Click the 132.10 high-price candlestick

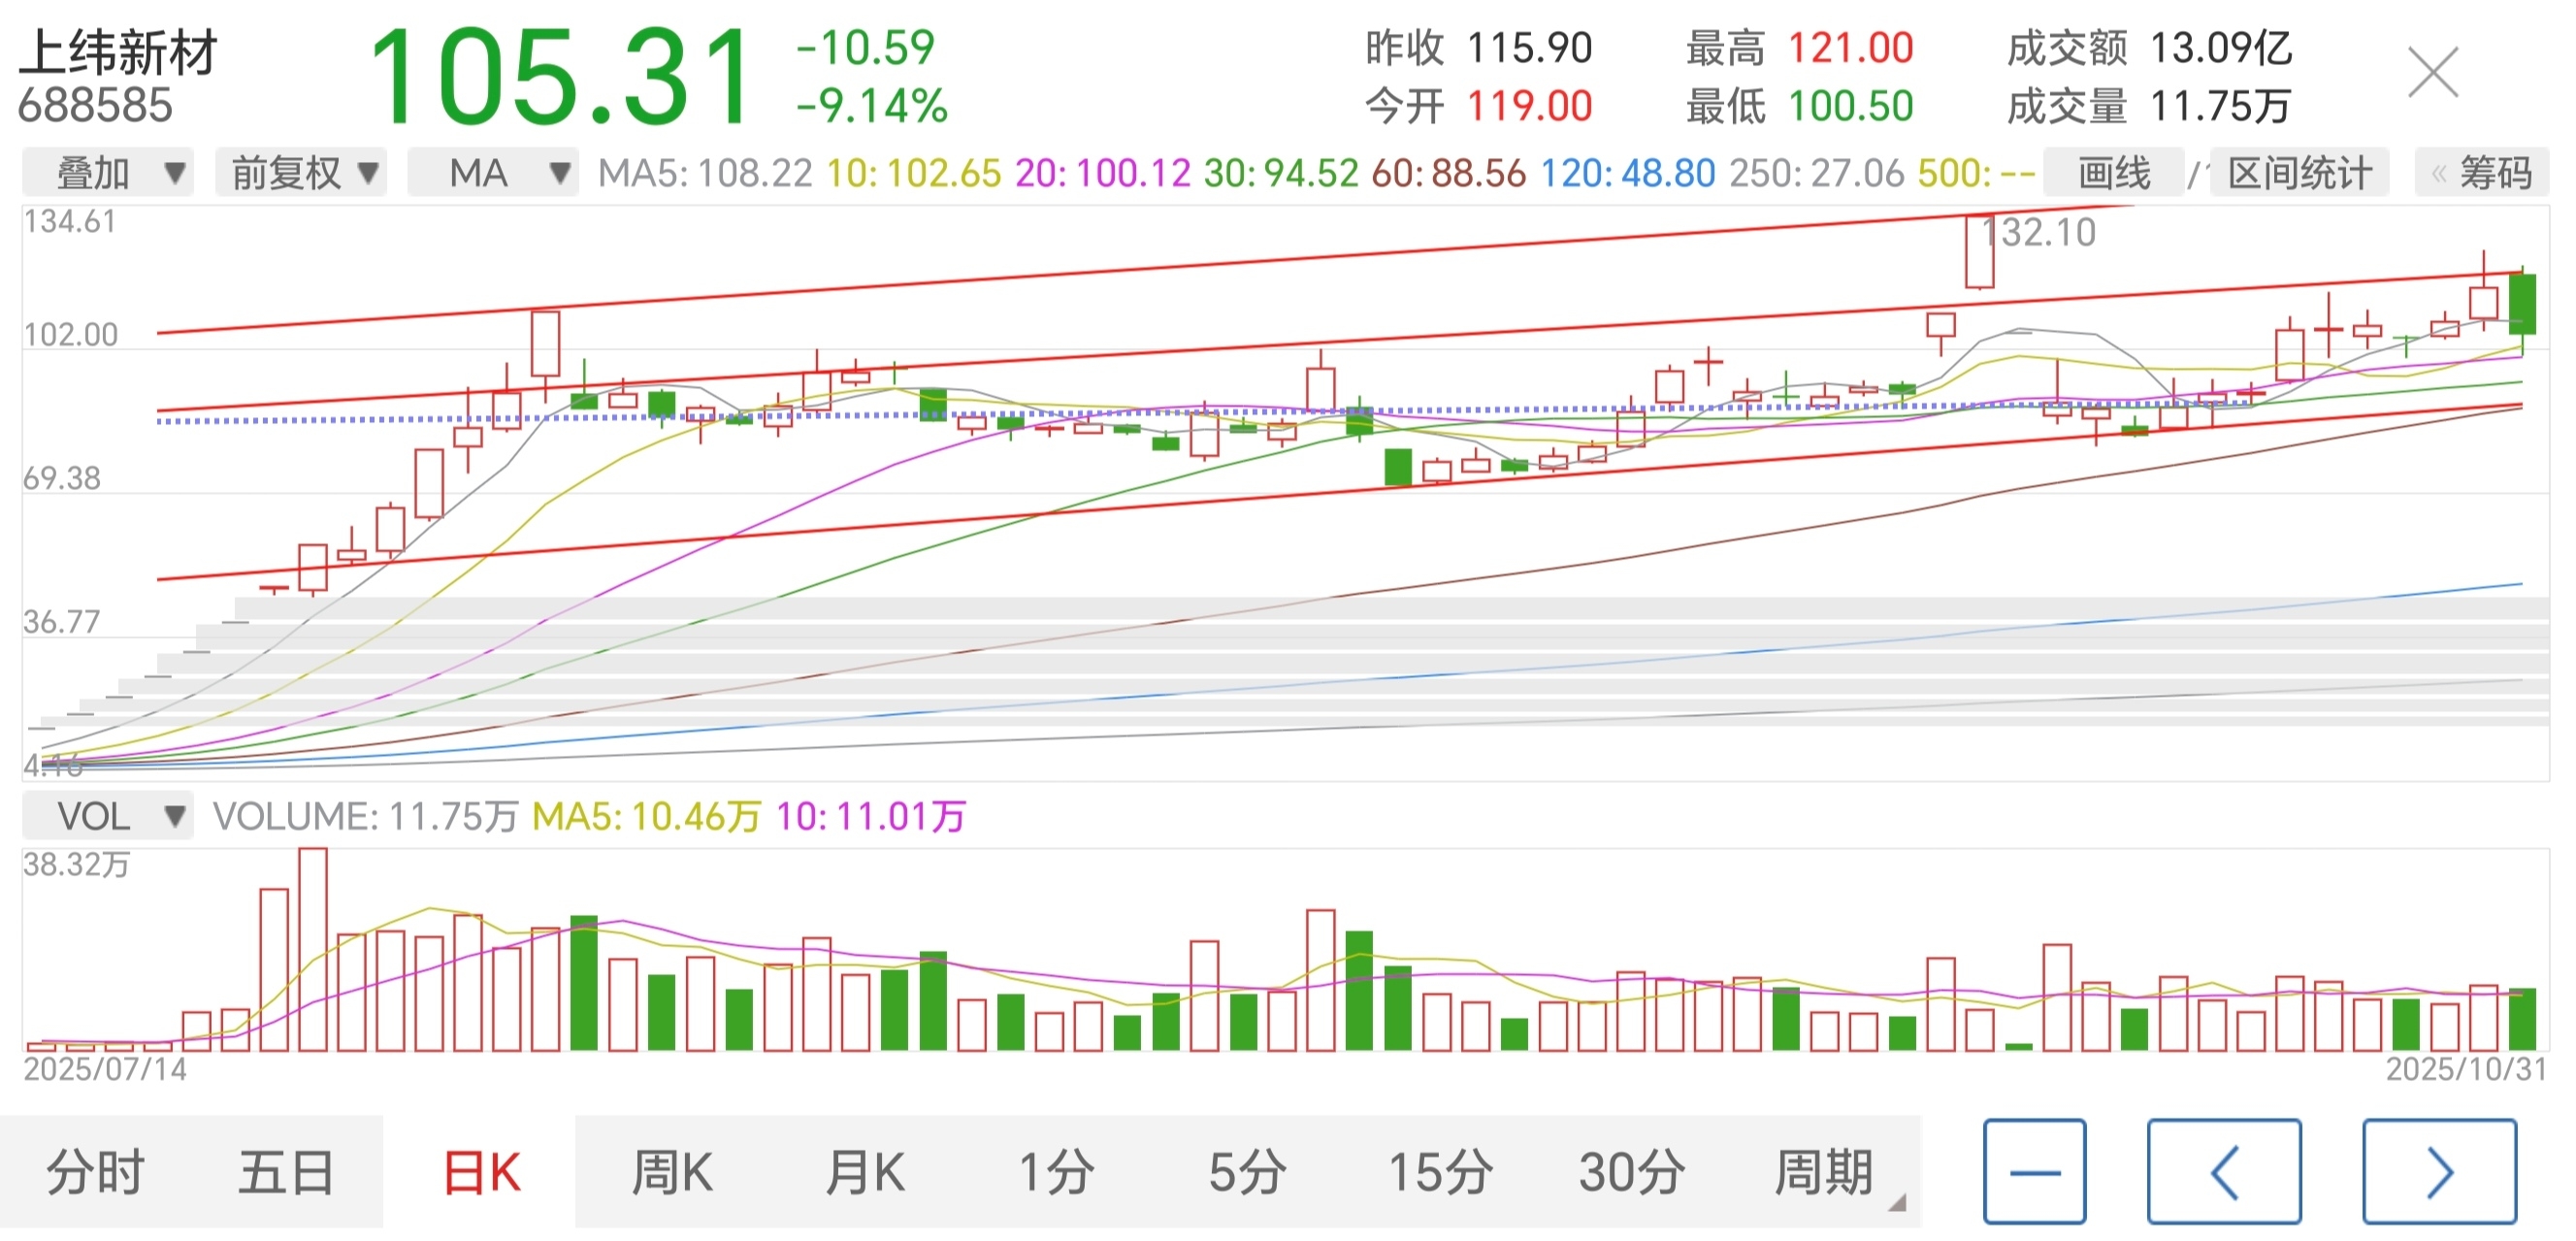[1979, 252]
